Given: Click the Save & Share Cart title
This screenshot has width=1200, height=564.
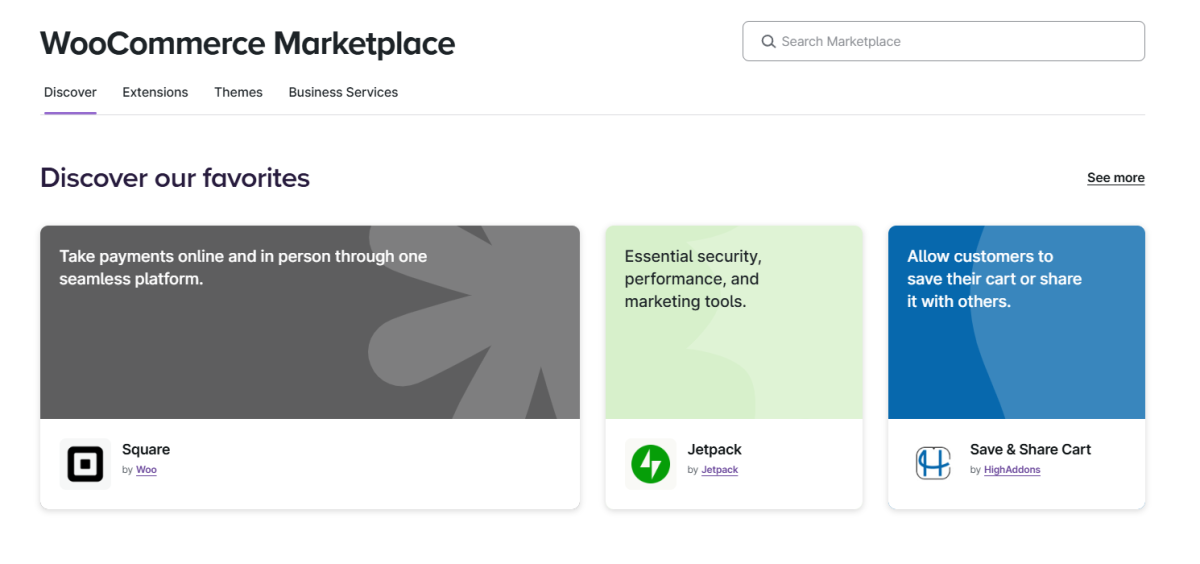Looking at the screenshot, I should click(x=1030, y=450).
